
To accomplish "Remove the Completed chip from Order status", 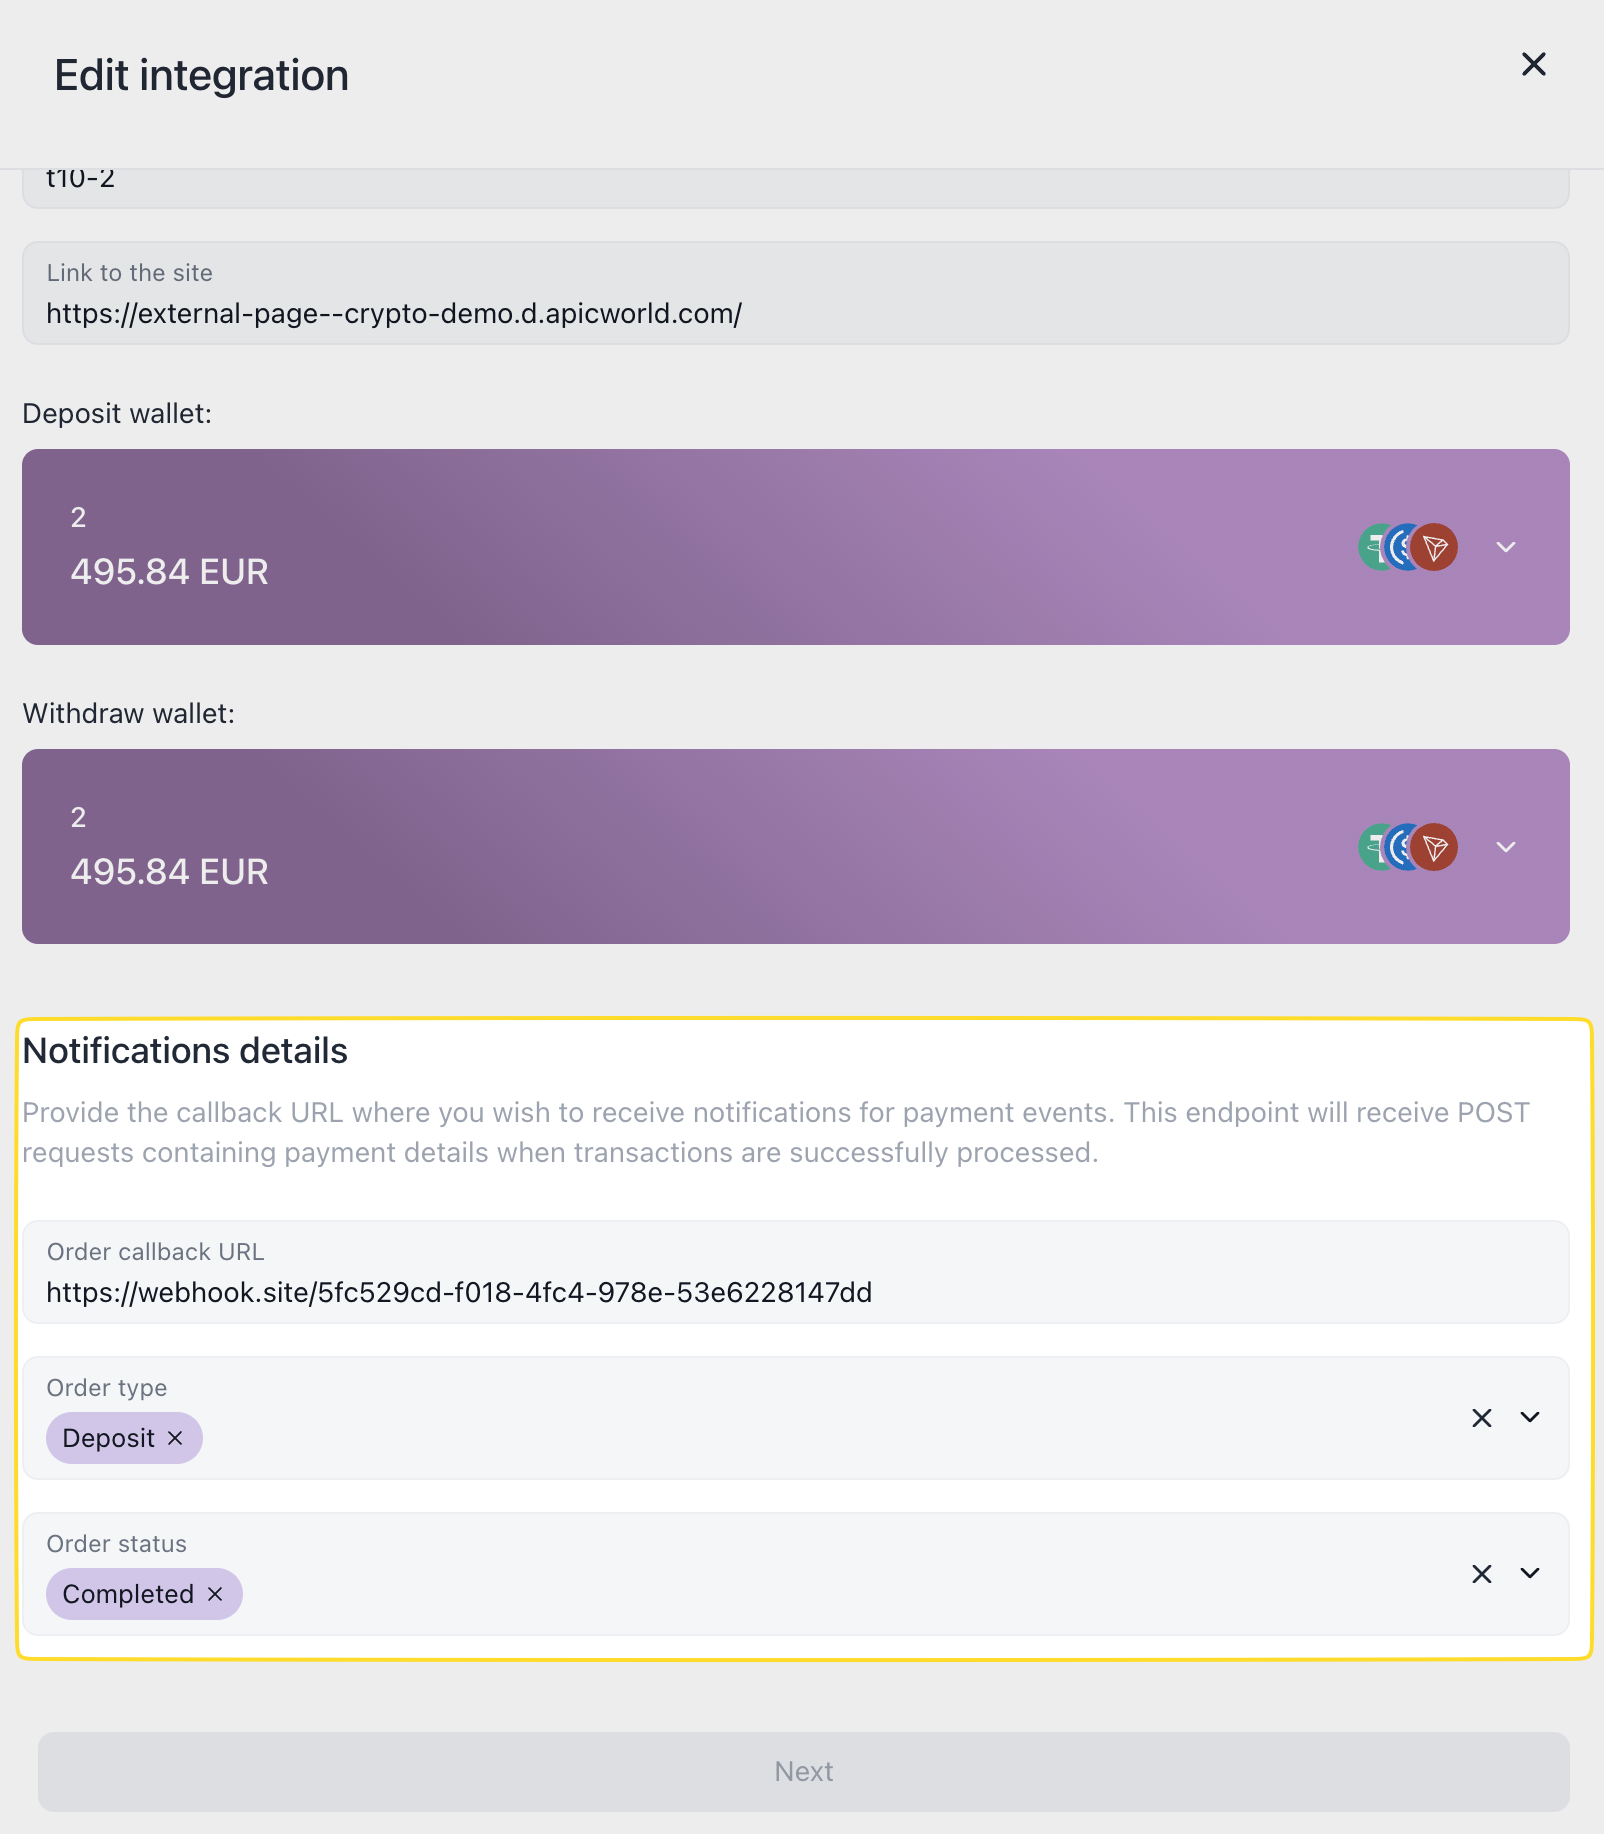I will 215,1594.
